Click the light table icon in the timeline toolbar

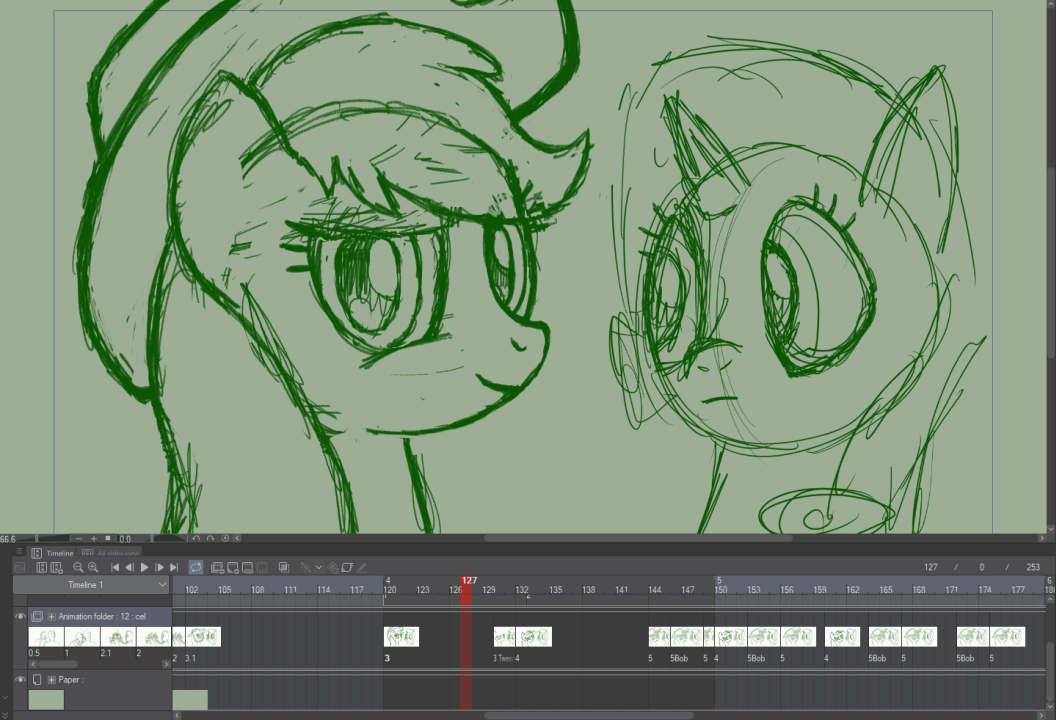[x=348, y=568]
